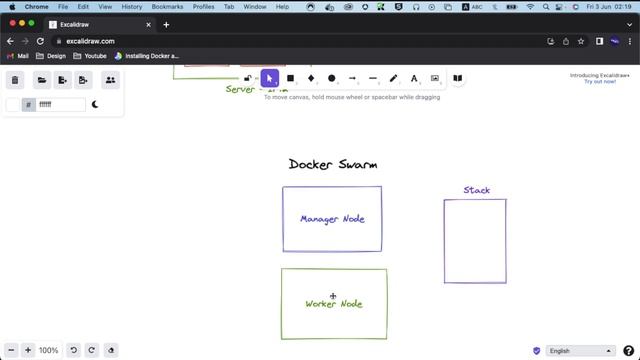Select the Rectangle shape tool
Image resolution: width=640 pixels, height=360 pixels.
(291, 78)
